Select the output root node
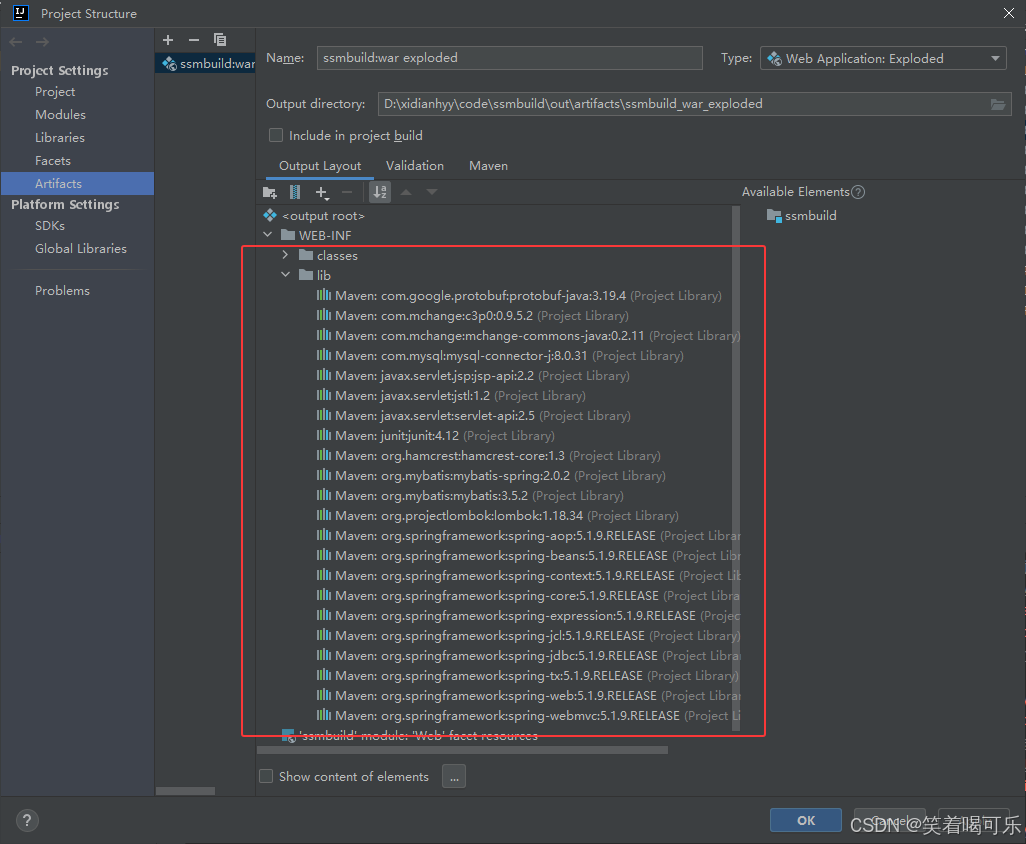 [x=314, y=216]
